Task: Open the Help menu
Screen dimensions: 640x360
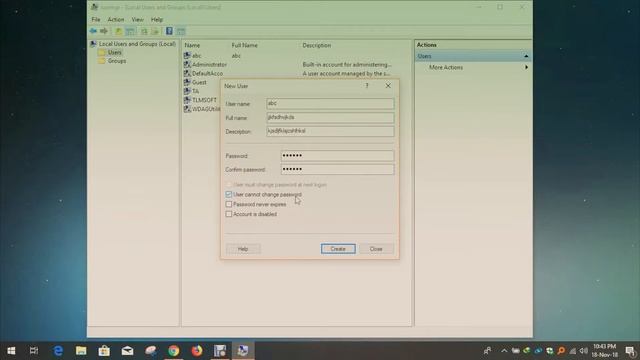Action: click(x=157, y=19)
